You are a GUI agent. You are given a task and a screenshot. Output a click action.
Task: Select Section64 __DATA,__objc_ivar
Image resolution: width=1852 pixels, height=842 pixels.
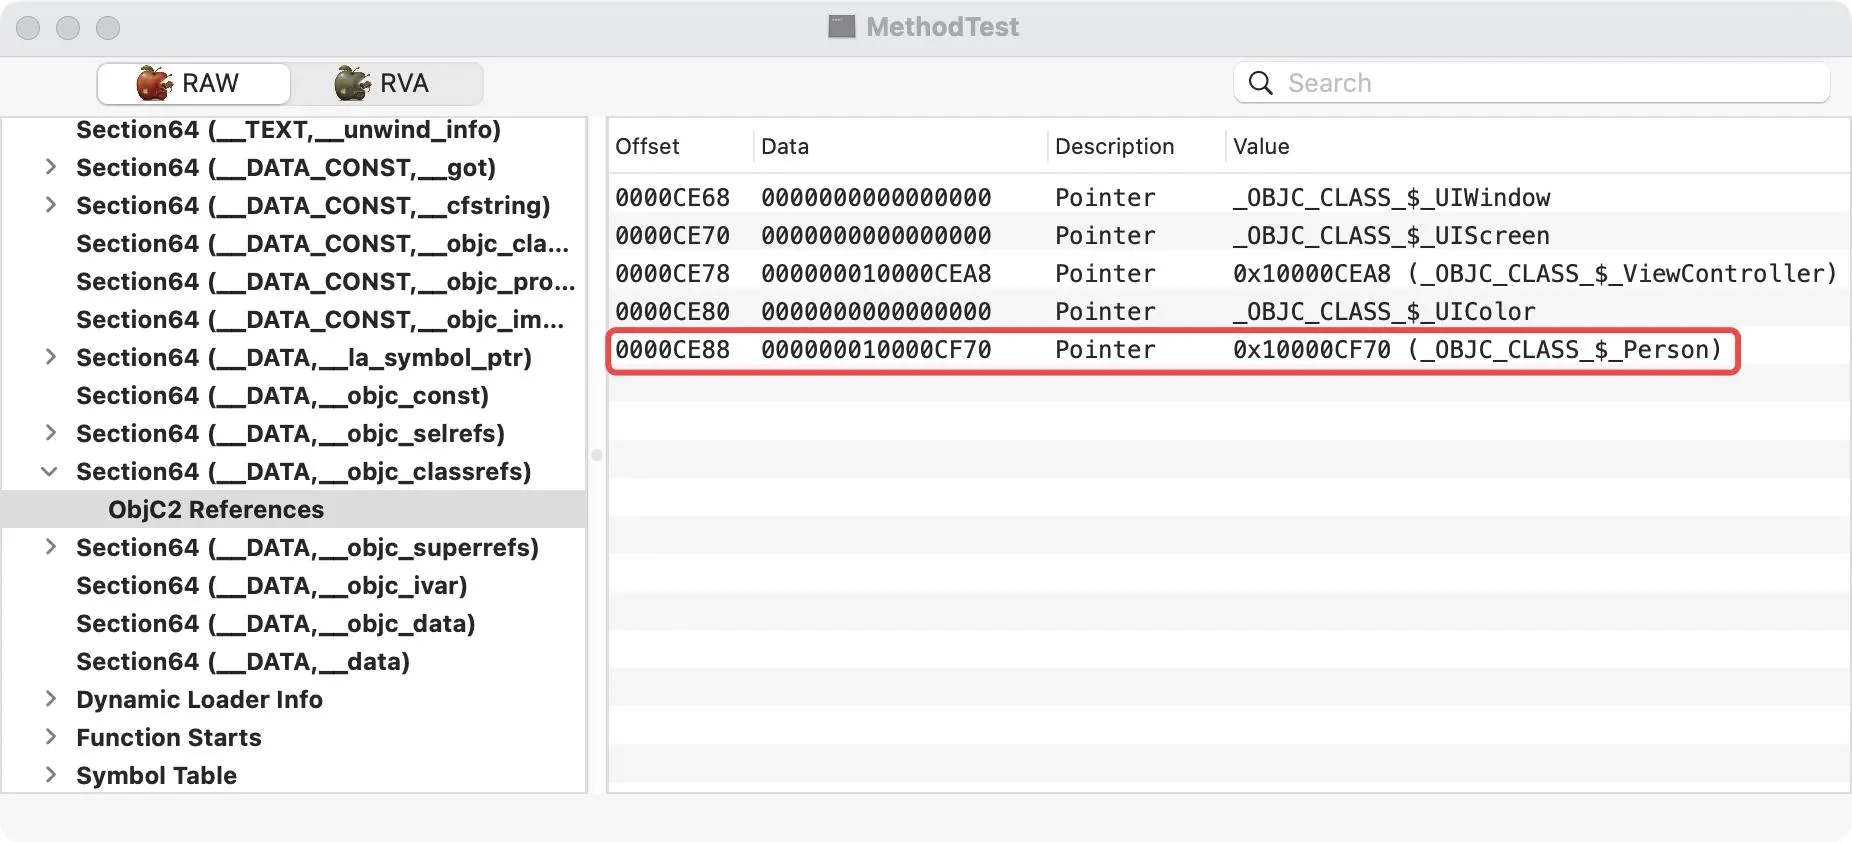click(x=271, y=585)
